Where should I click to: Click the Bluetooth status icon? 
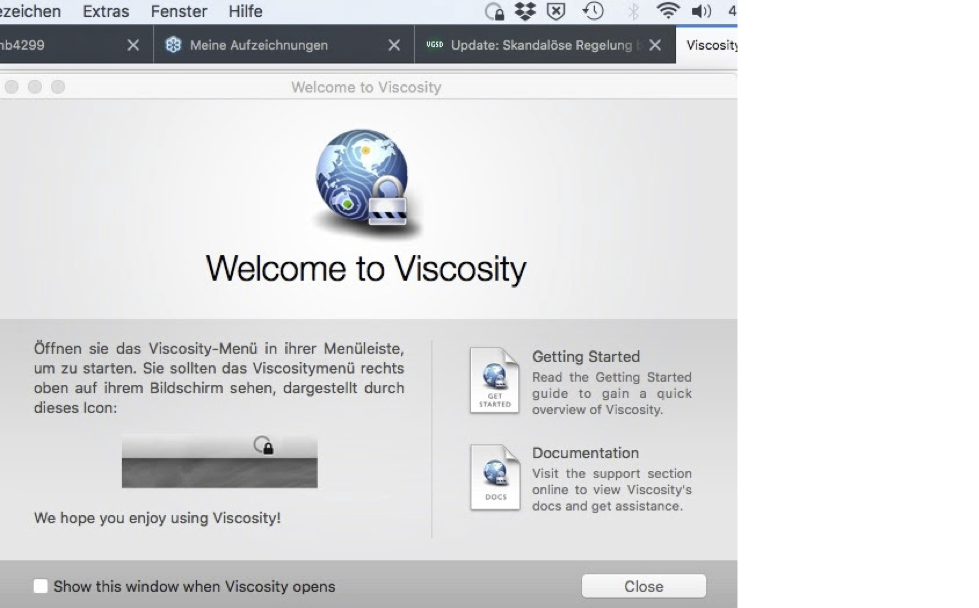632,11
